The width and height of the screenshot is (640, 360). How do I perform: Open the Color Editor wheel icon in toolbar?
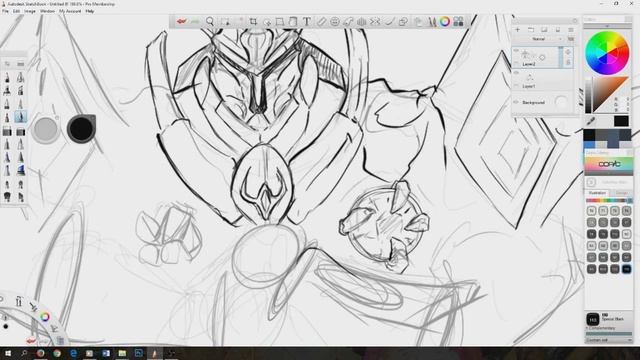(x=445, y=22)
